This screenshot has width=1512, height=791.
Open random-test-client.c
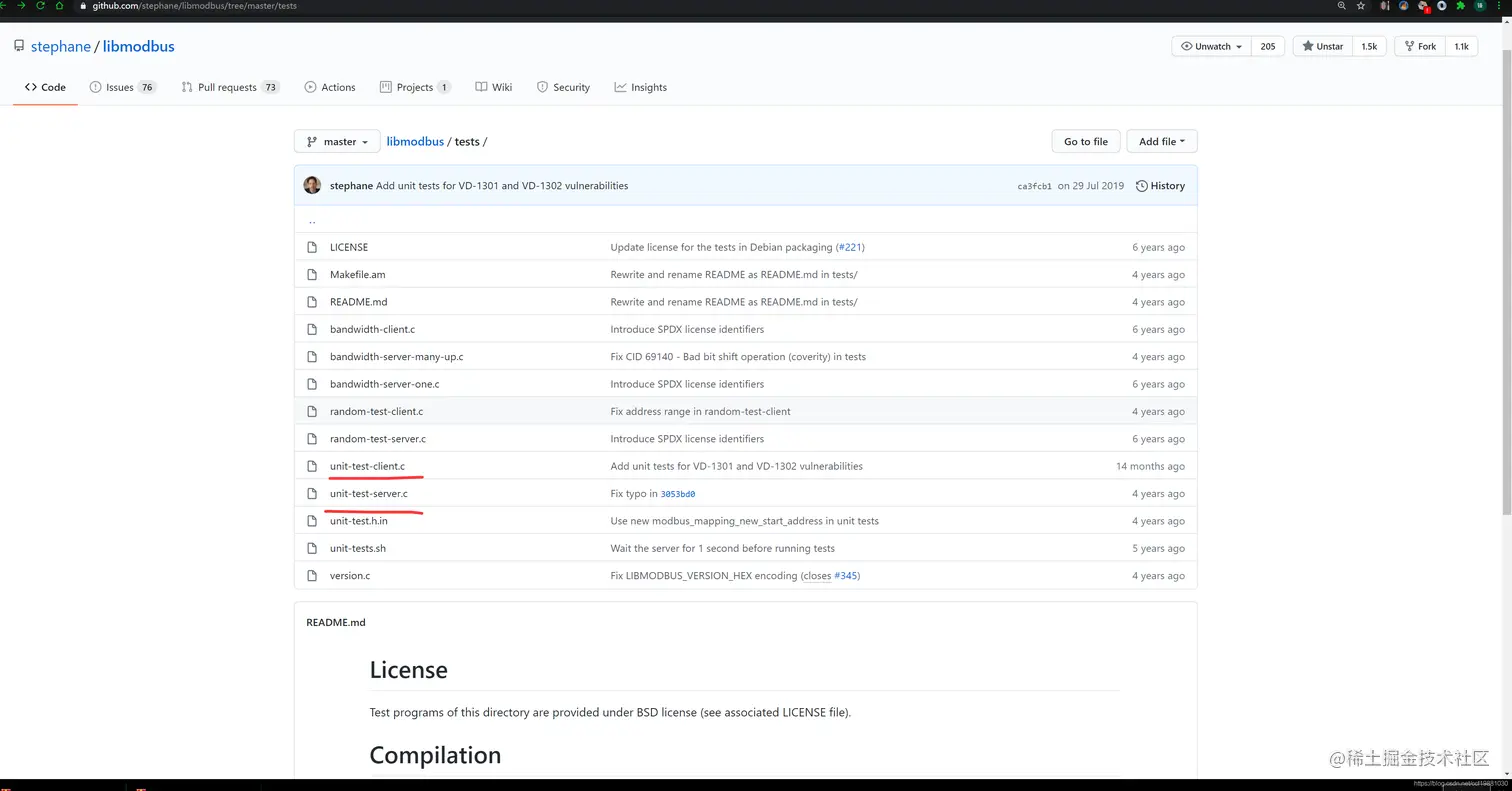[x=376, y=412]
